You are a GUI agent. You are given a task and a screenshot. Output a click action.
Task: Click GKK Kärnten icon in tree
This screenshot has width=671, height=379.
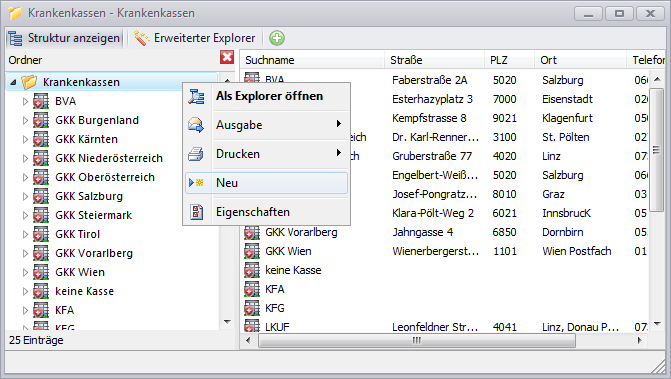tap(41, 139)
